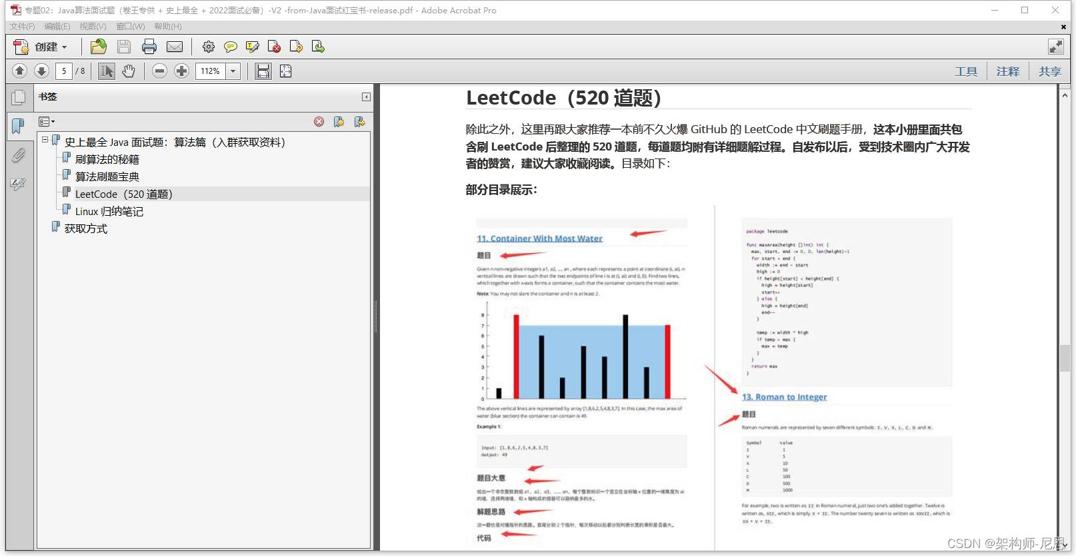1076x556 pixels.
Task: Open the 编辑(E) menu
Action: (57, 26)
